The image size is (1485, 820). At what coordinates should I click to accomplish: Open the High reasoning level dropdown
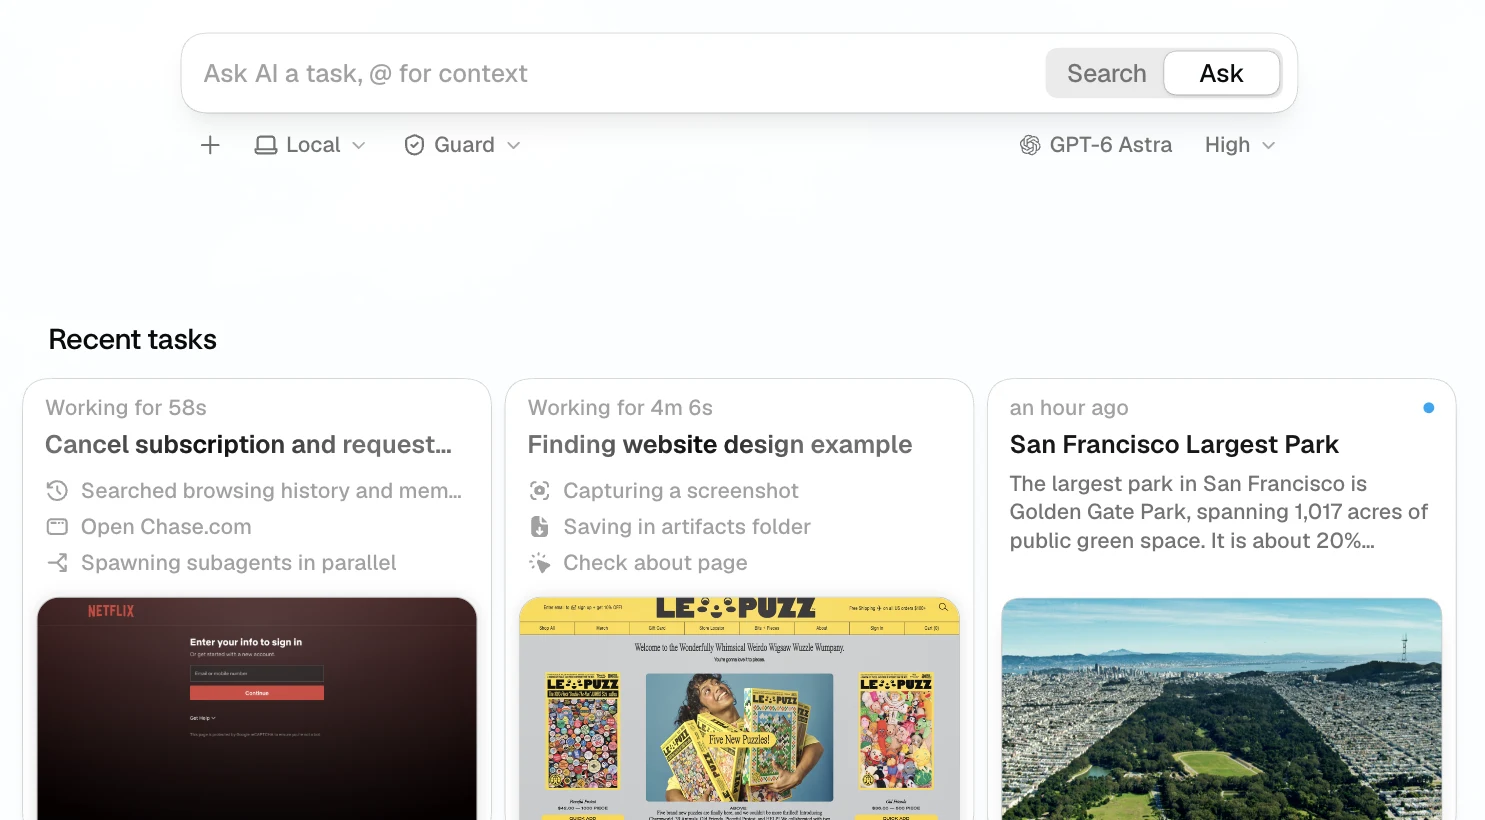1240,145
